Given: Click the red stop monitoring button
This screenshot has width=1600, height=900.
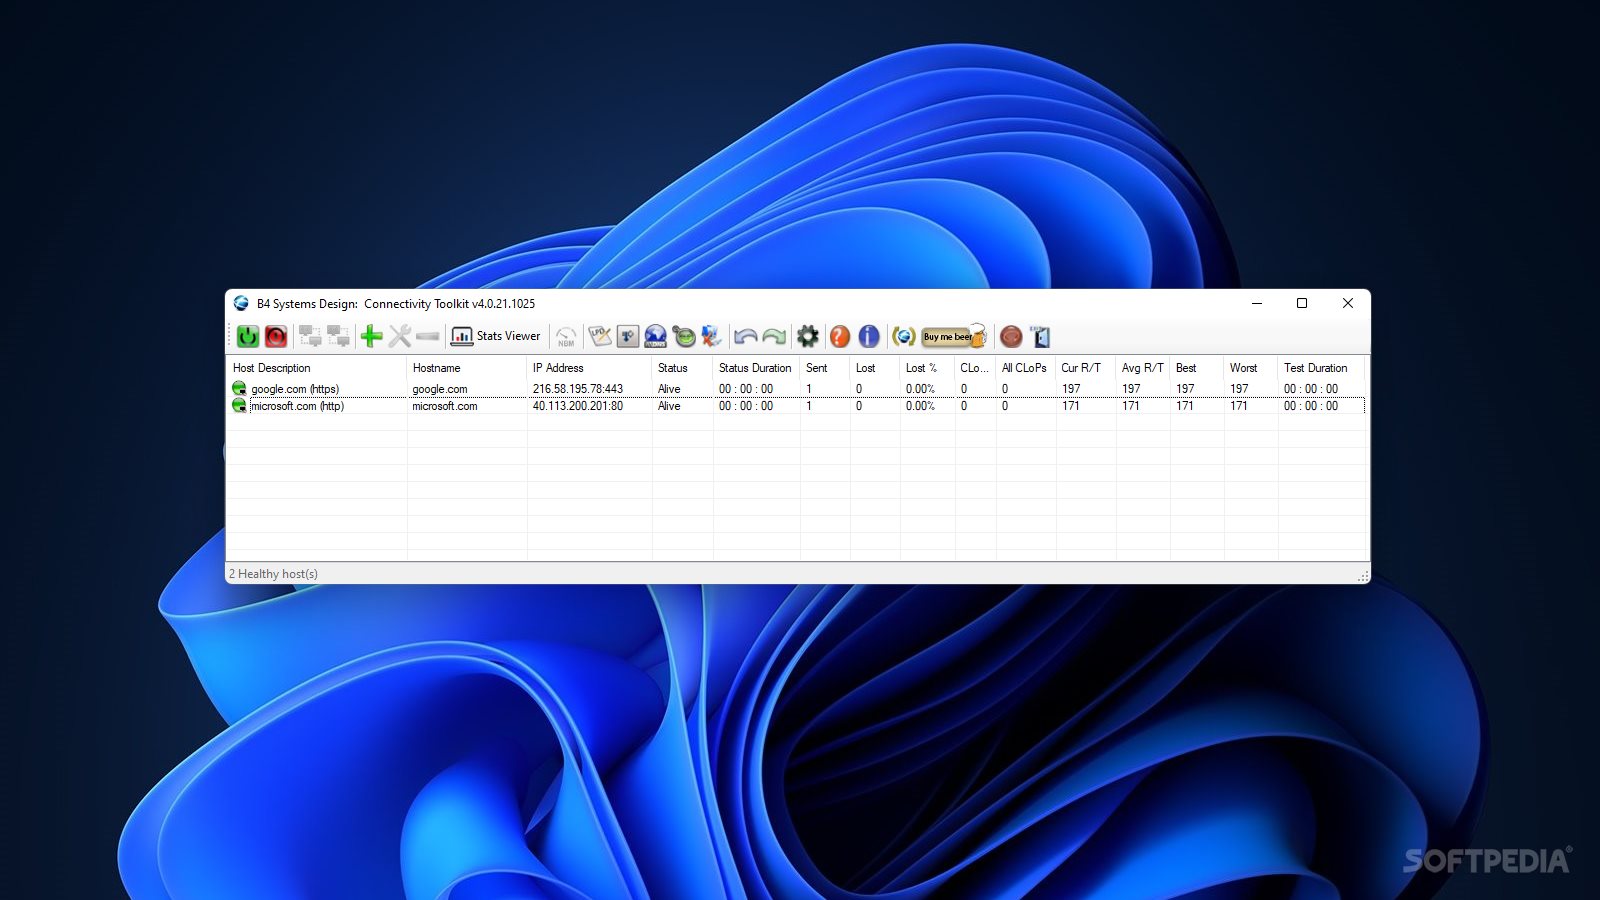Looking at the screenshot, I should (x=276, y=337).
